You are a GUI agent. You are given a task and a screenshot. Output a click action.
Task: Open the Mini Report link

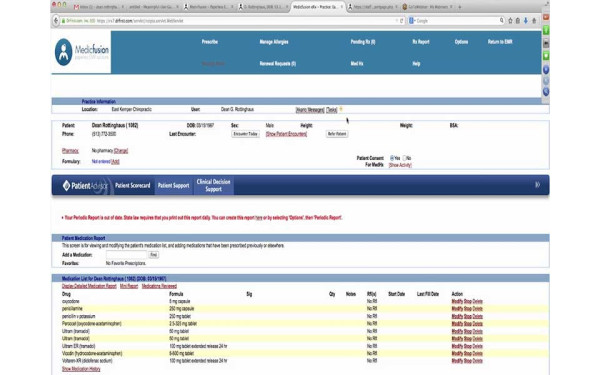129,286
